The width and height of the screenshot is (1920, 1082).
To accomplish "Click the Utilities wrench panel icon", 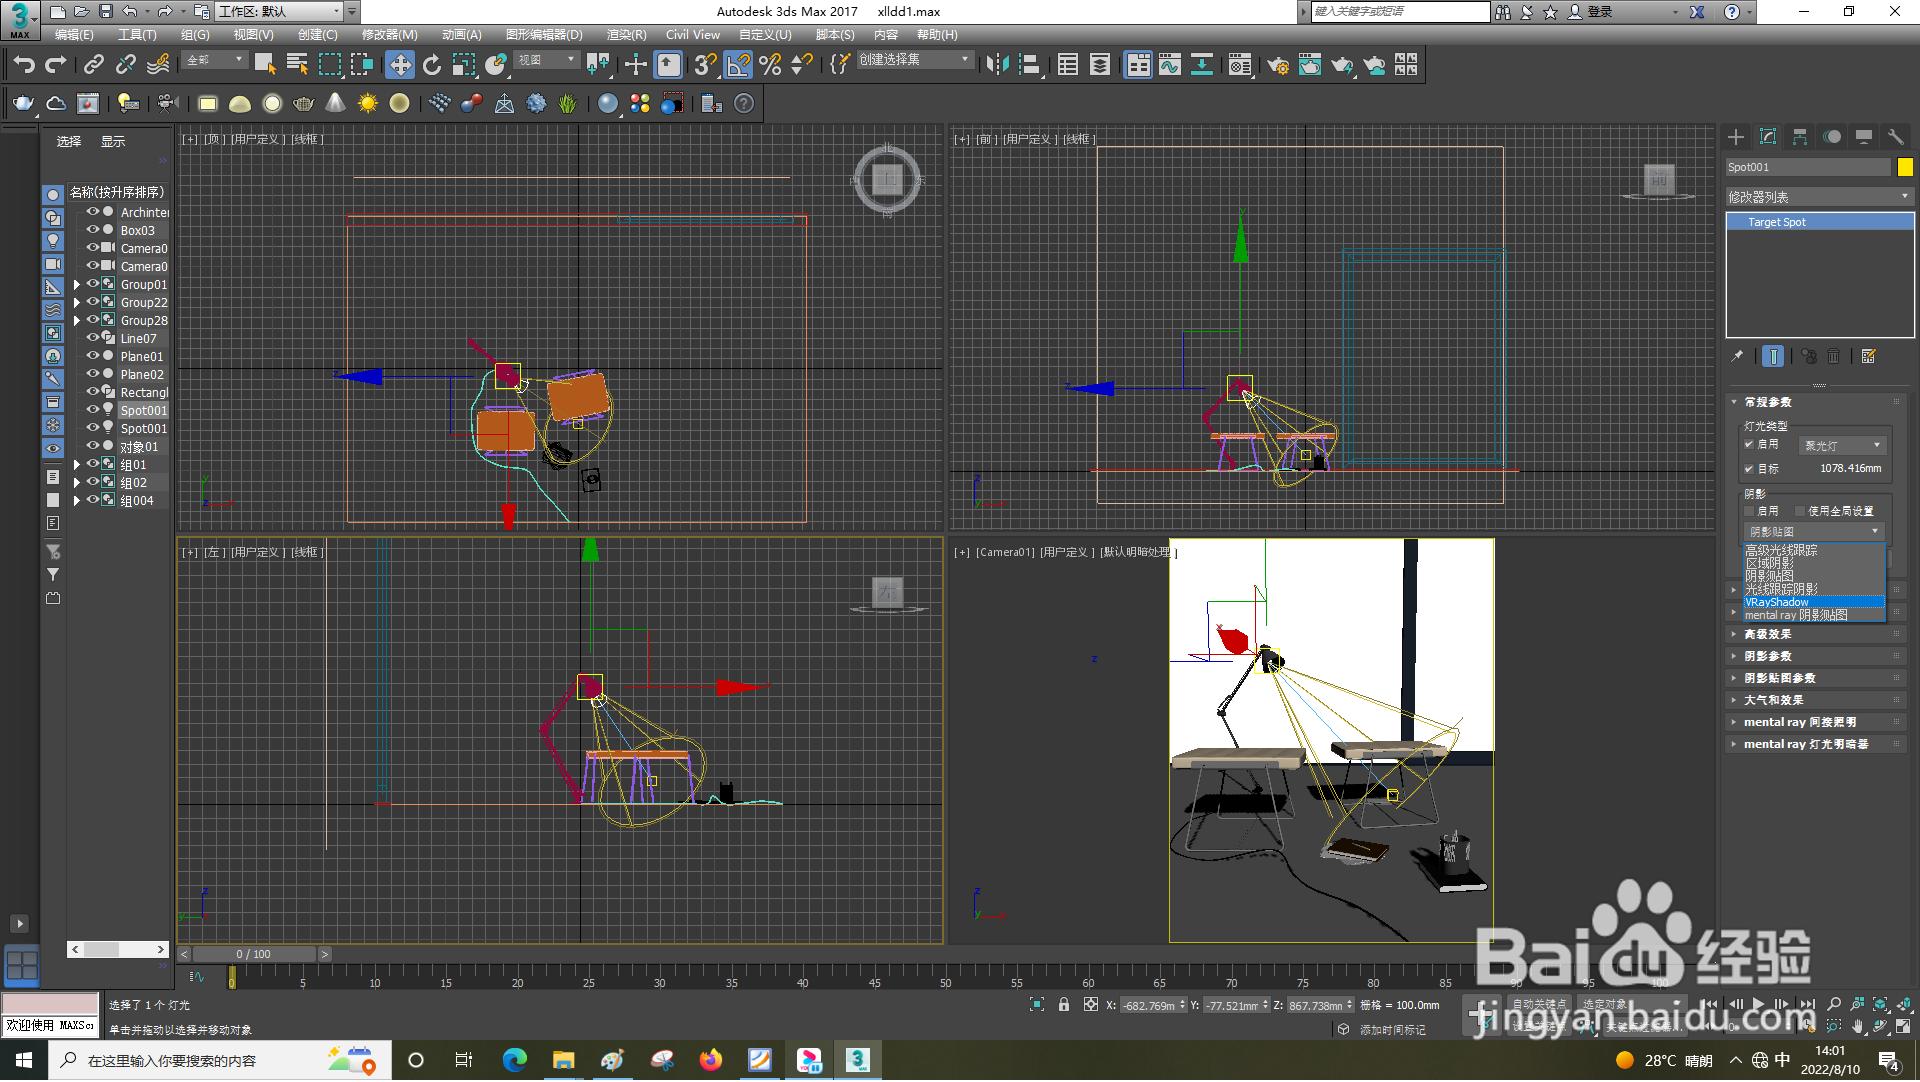I will click(x=1895, y=137).
